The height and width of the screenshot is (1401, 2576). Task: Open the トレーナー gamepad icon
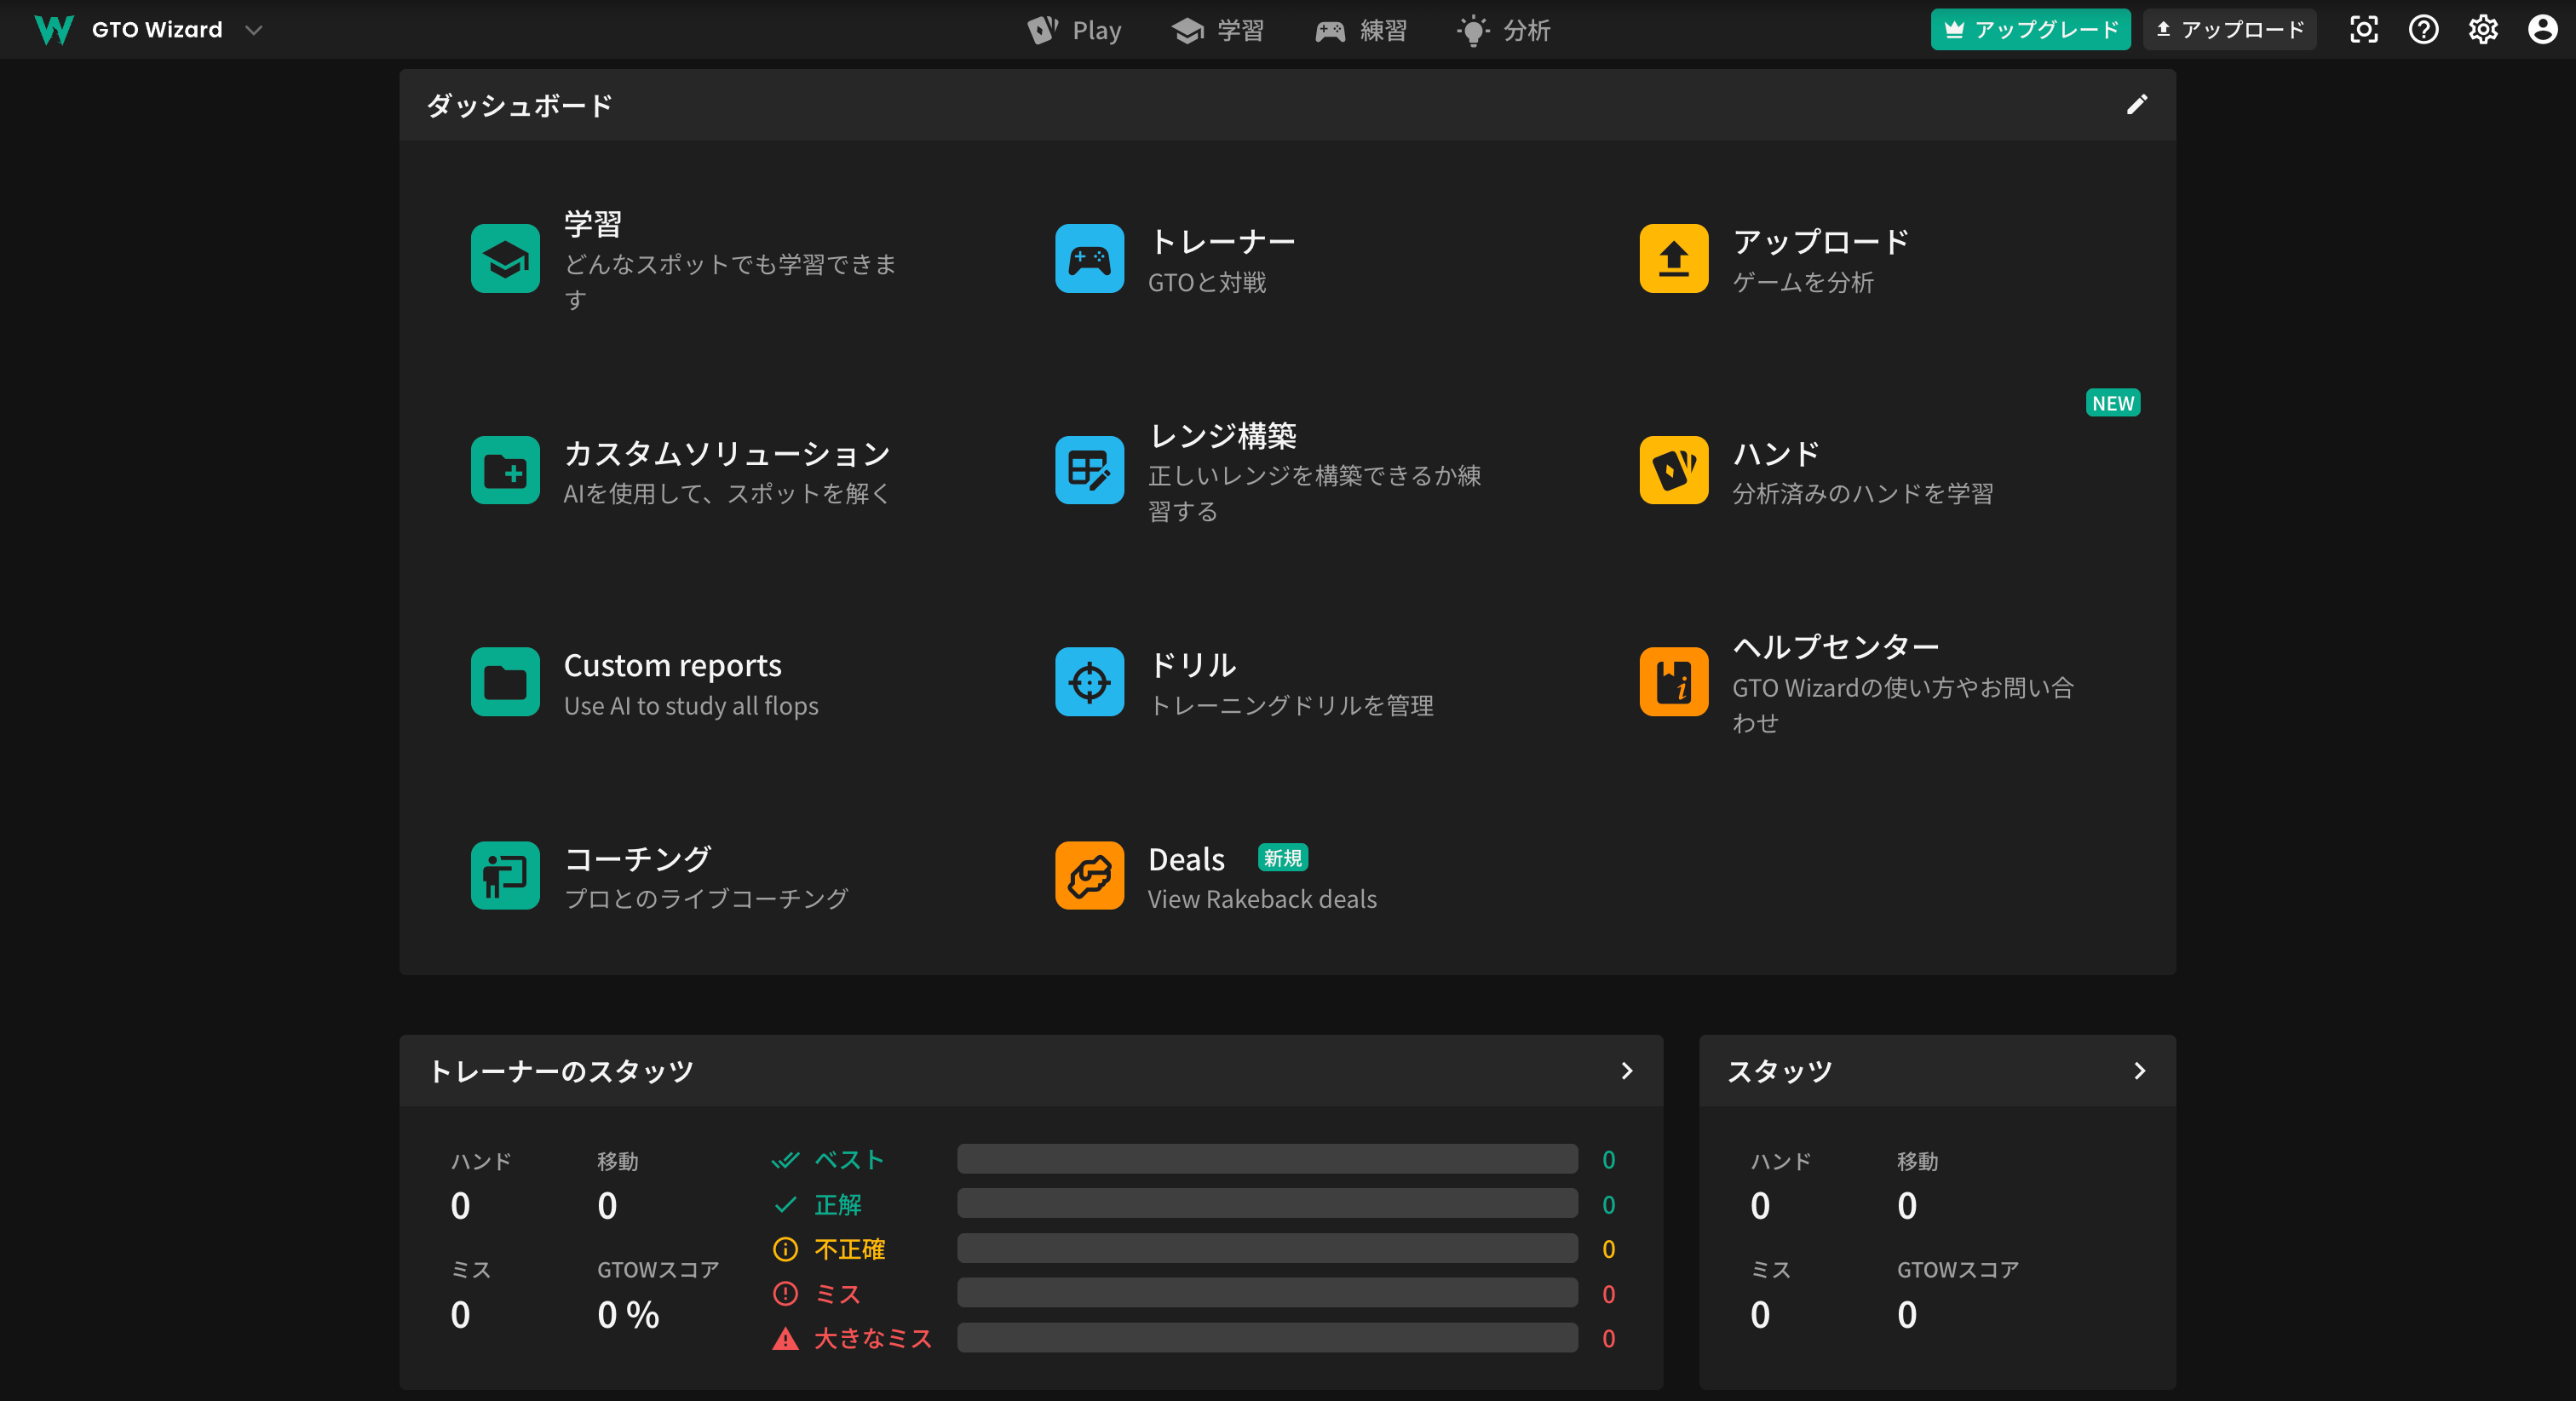click(1089, 259)
